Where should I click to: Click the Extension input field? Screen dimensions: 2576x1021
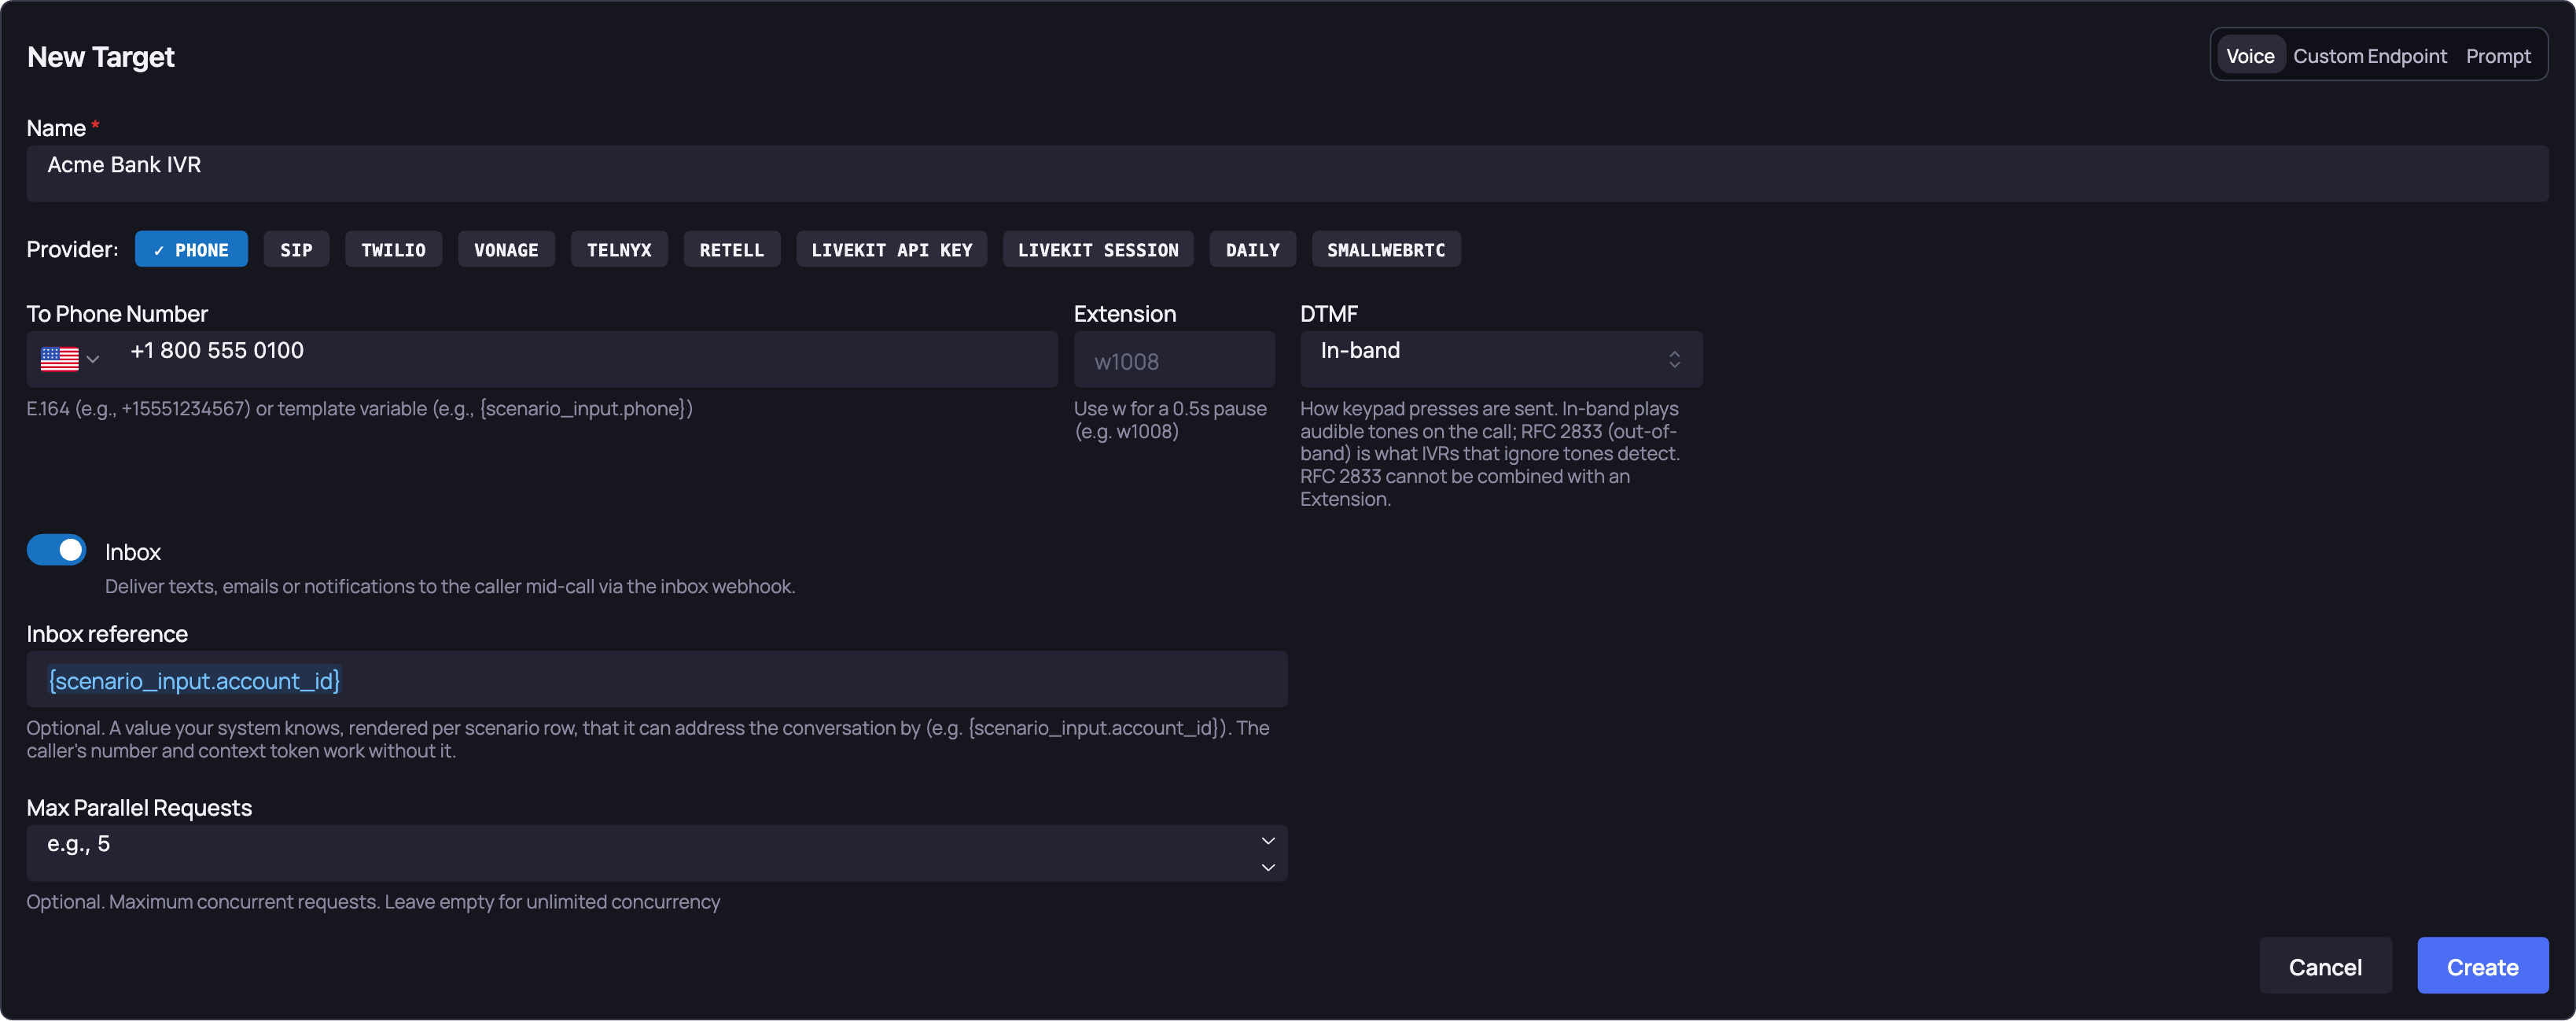(x=1174, y=360)
